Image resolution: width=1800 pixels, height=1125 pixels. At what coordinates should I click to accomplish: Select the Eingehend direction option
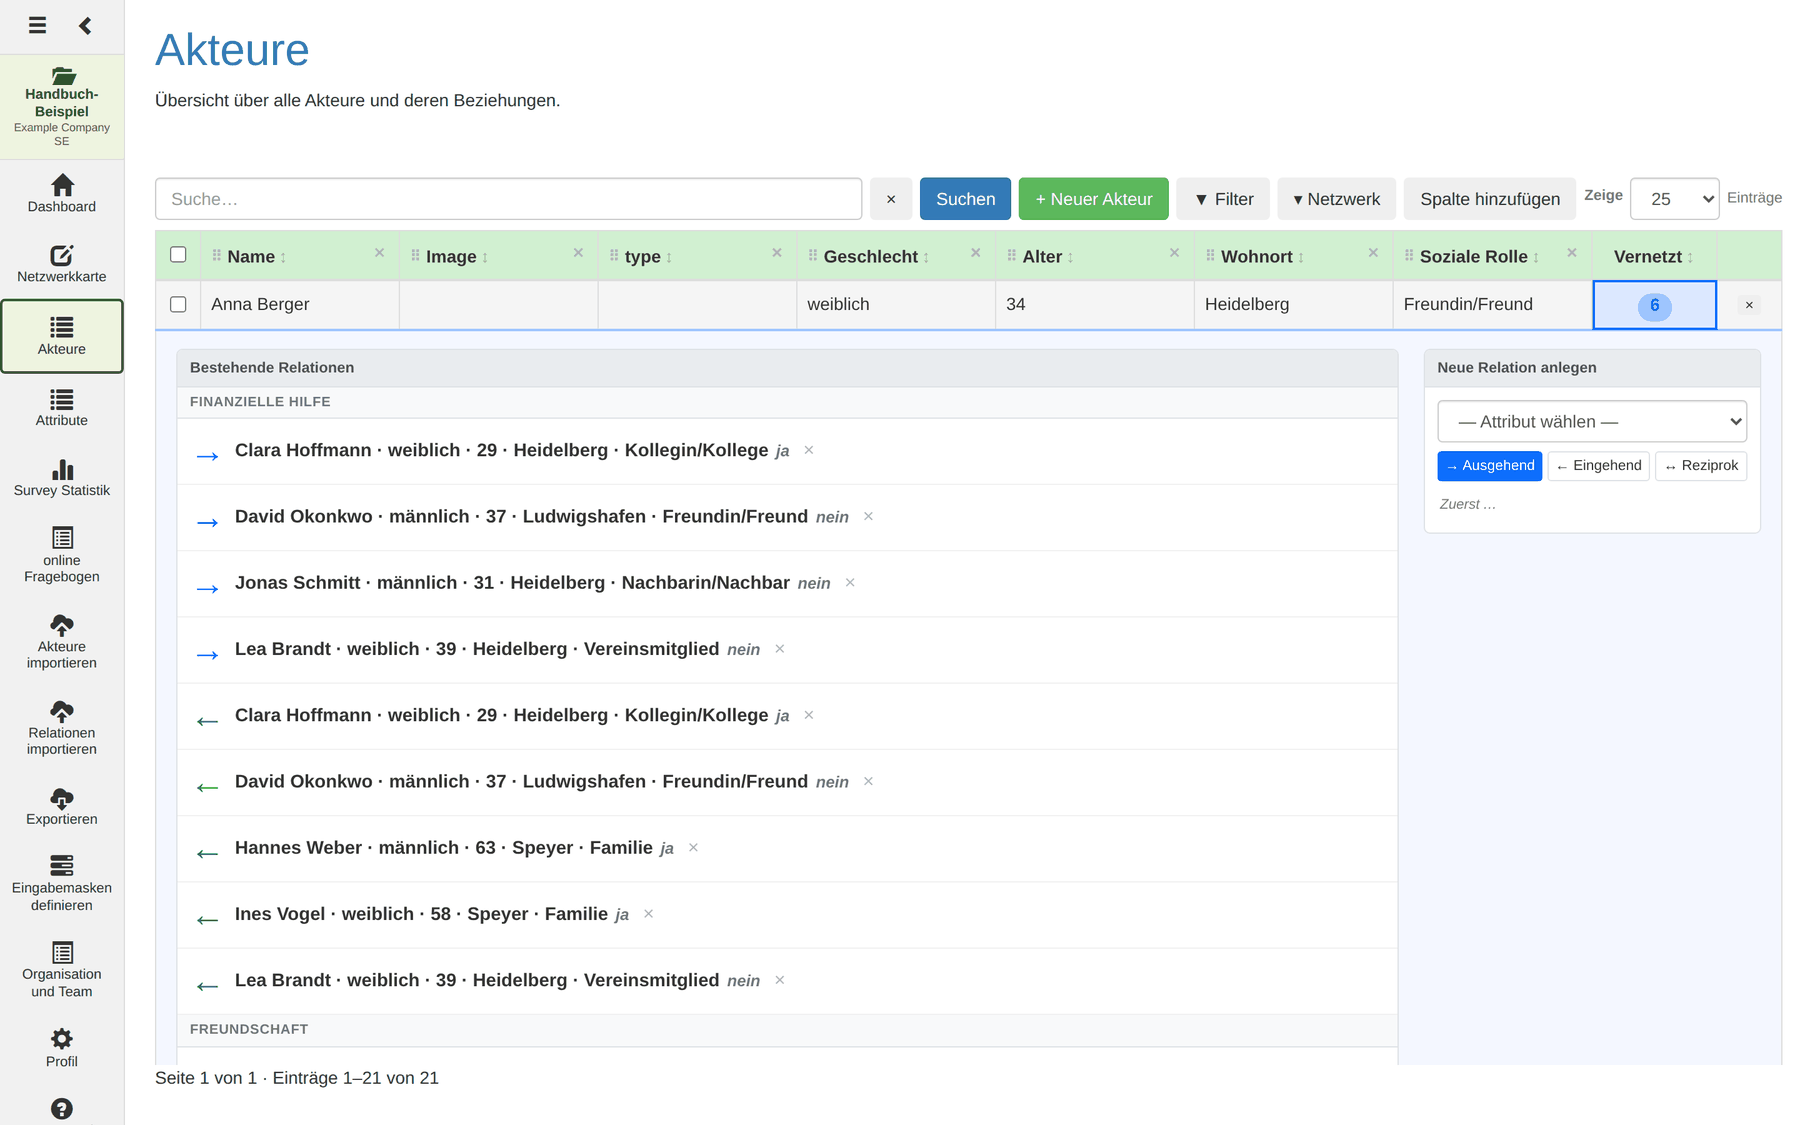click(1598, 466)
